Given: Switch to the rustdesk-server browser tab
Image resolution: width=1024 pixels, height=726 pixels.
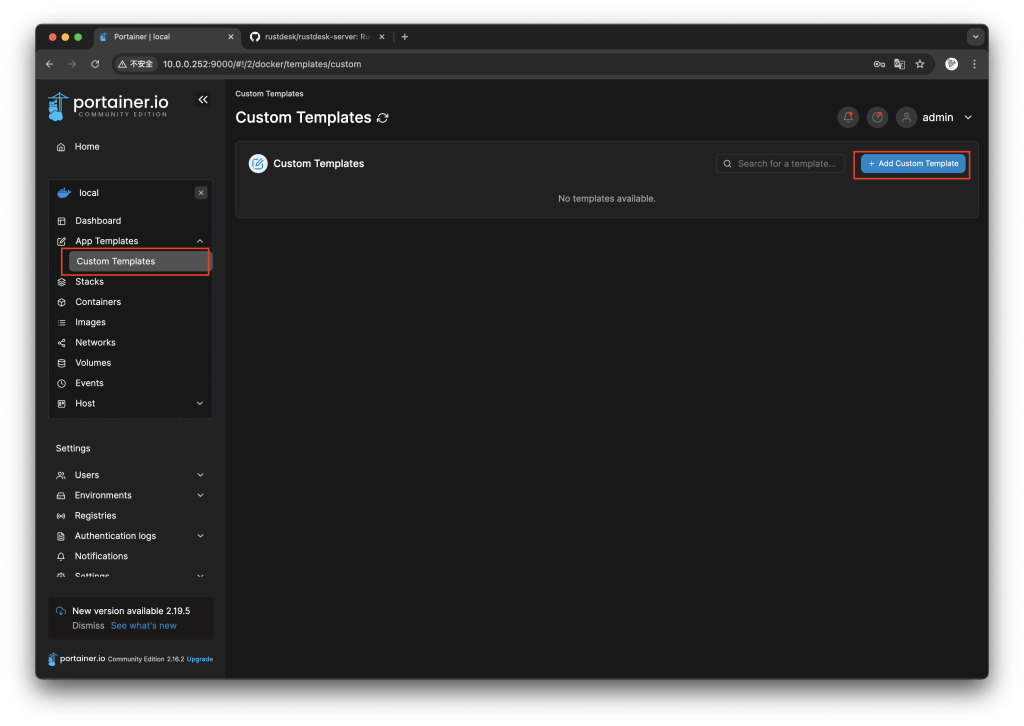Looking at the screenshot, I should coord(310,37).
